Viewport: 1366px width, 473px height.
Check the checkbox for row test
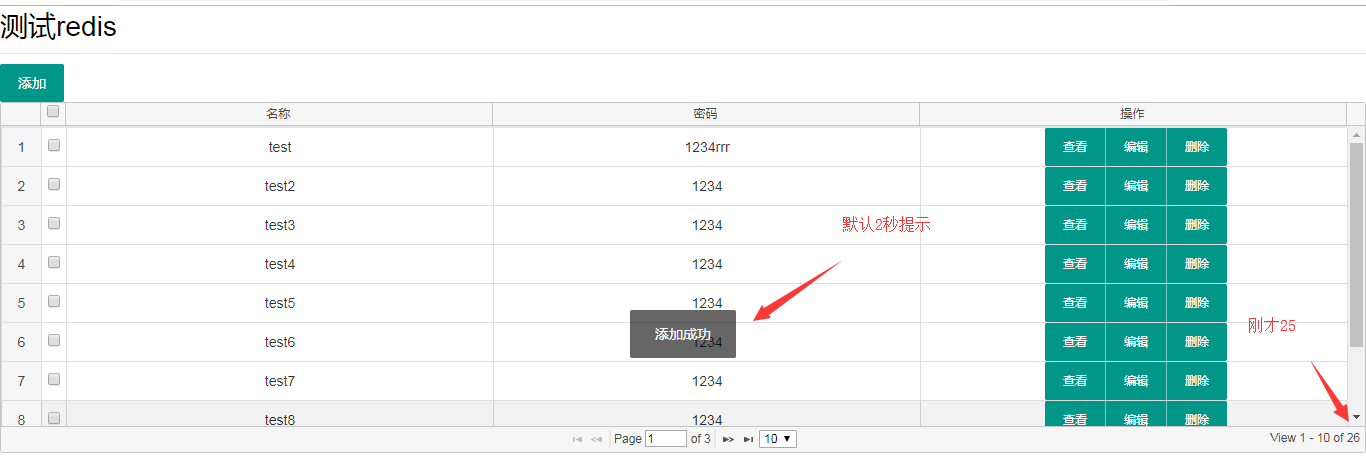click(x=54, y=145)
